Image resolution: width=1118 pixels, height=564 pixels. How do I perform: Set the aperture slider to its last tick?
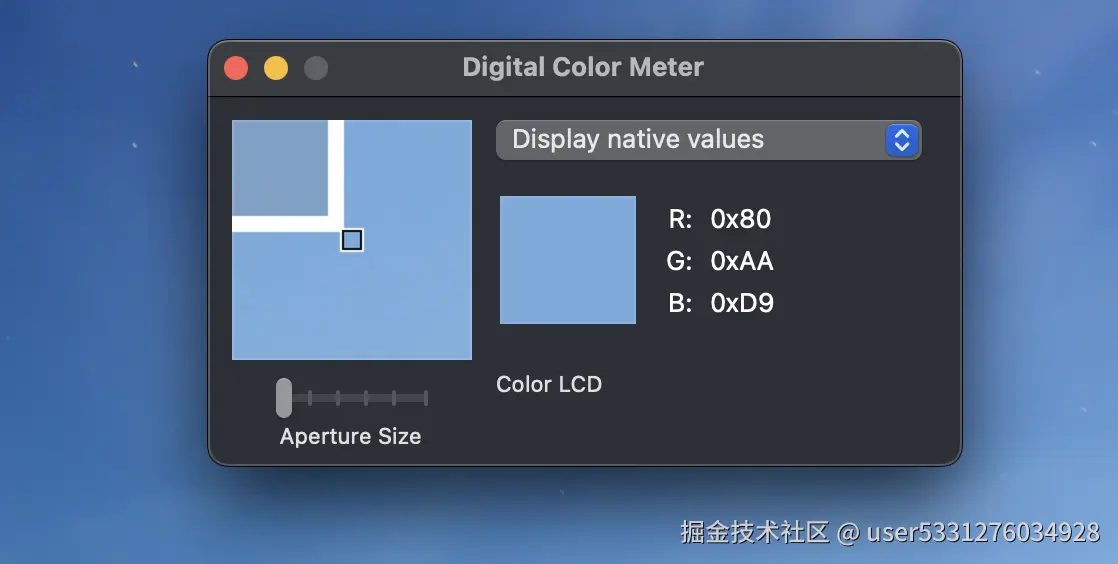click(426, 398)
